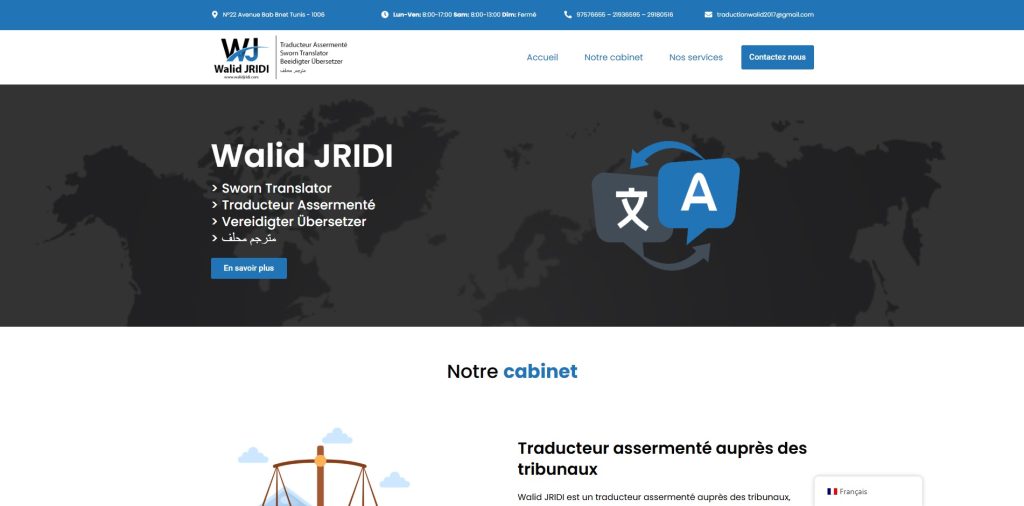This screenshot has height=506, width=1024.
Task: Click the Walid JRIDI hero title
Action: click(302, 157)
